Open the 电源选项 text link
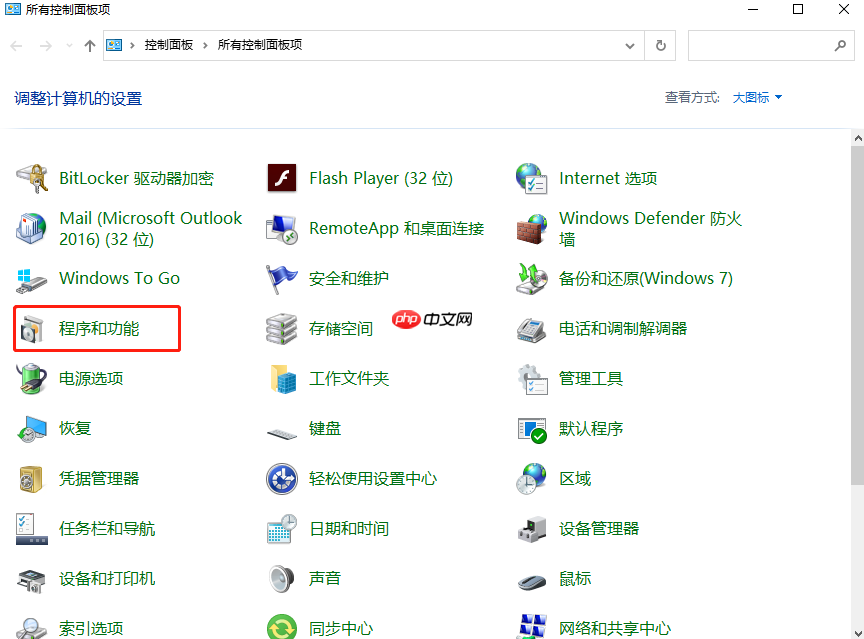 [x=91, y=379]
